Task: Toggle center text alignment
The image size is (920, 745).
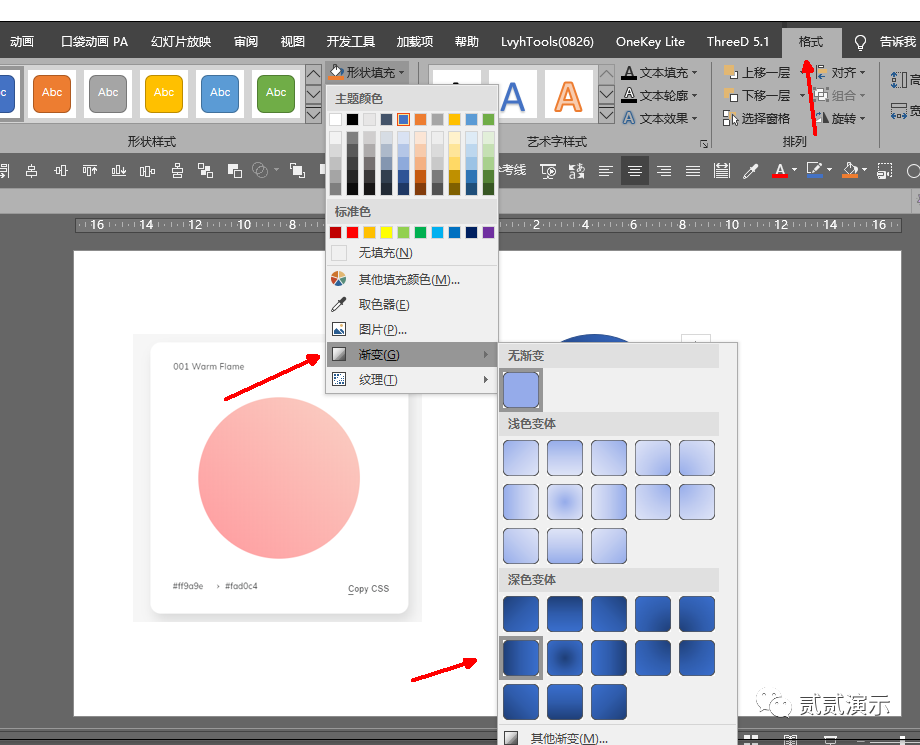Action: [x=635, y=171]
